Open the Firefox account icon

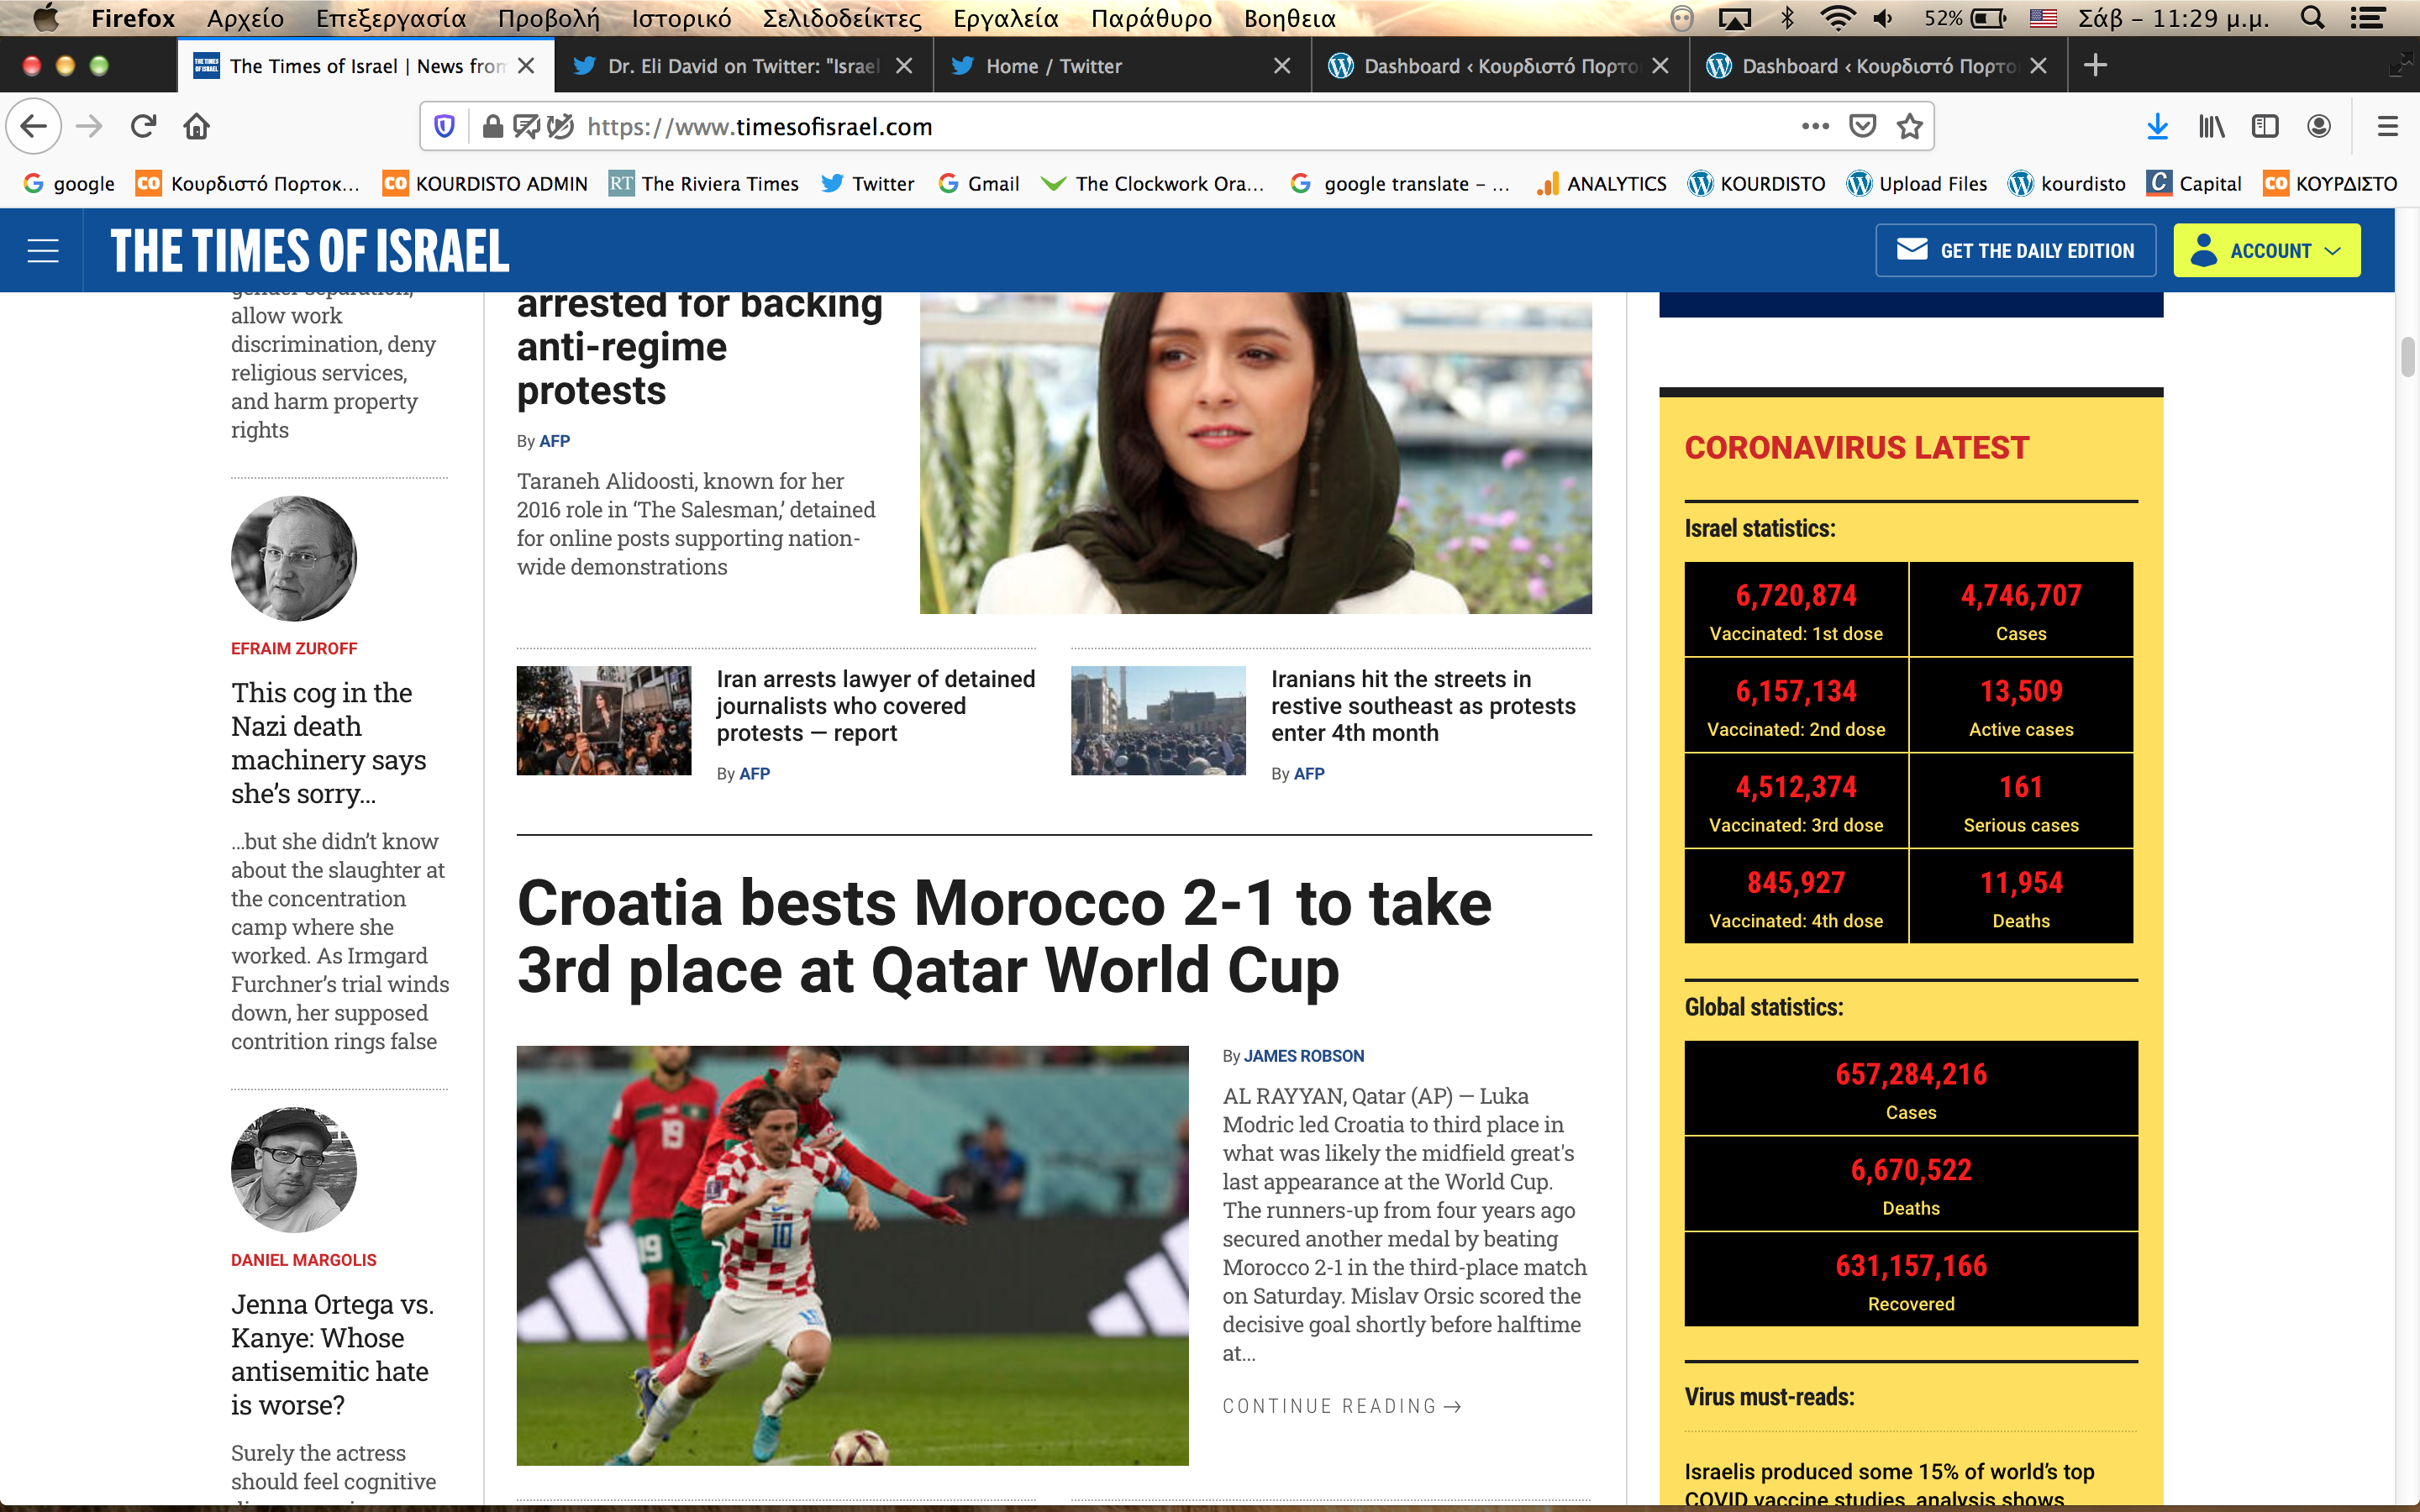(x=2319, y=126)
